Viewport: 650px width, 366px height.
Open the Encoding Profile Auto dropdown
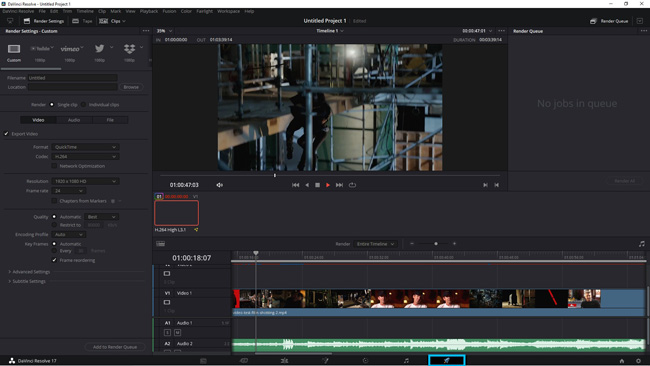coord(68,235)
